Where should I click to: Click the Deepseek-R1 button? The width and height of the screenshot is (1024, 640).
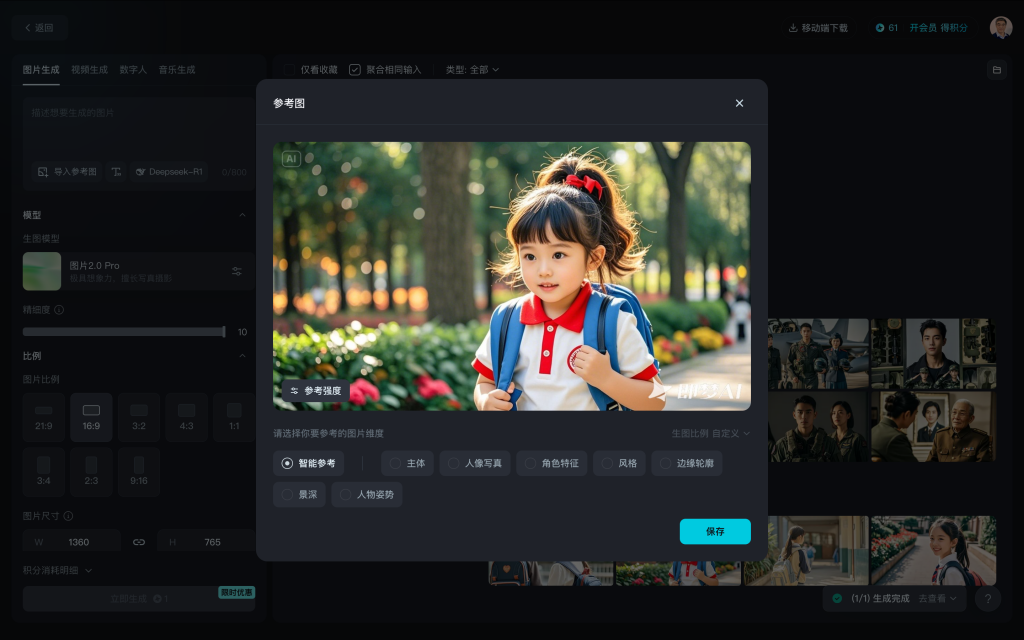click(x=169, y=172)
